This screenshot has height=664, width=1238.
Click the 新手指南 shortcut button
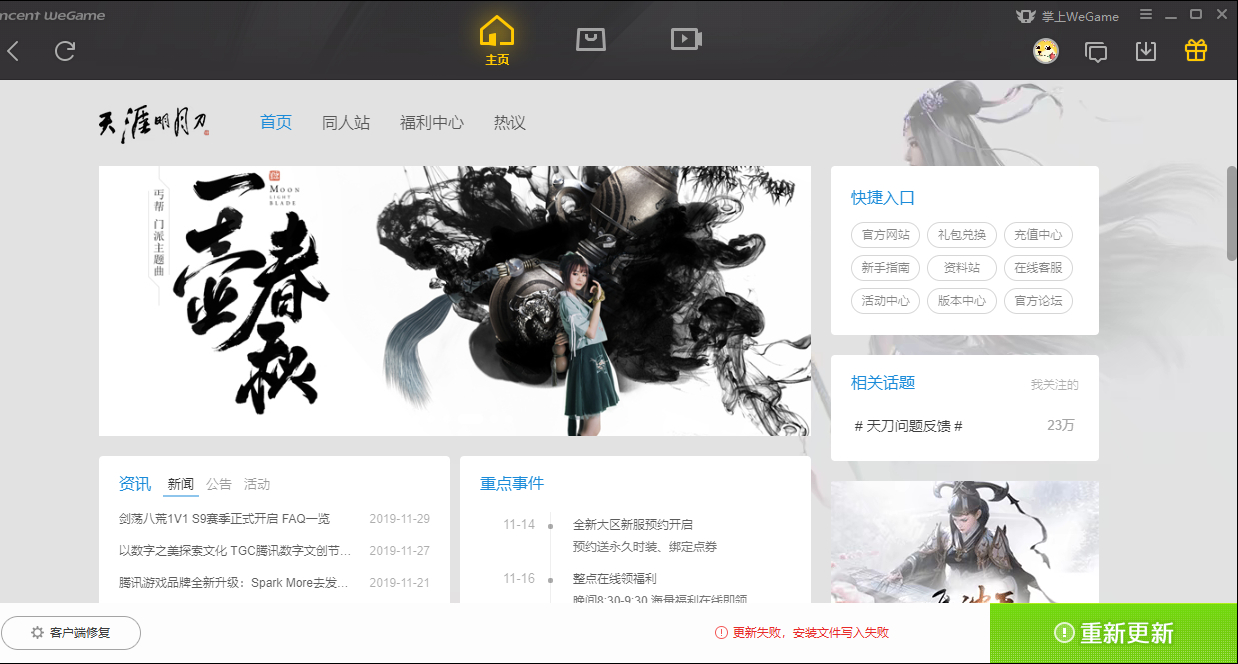[x=885, y=268]
